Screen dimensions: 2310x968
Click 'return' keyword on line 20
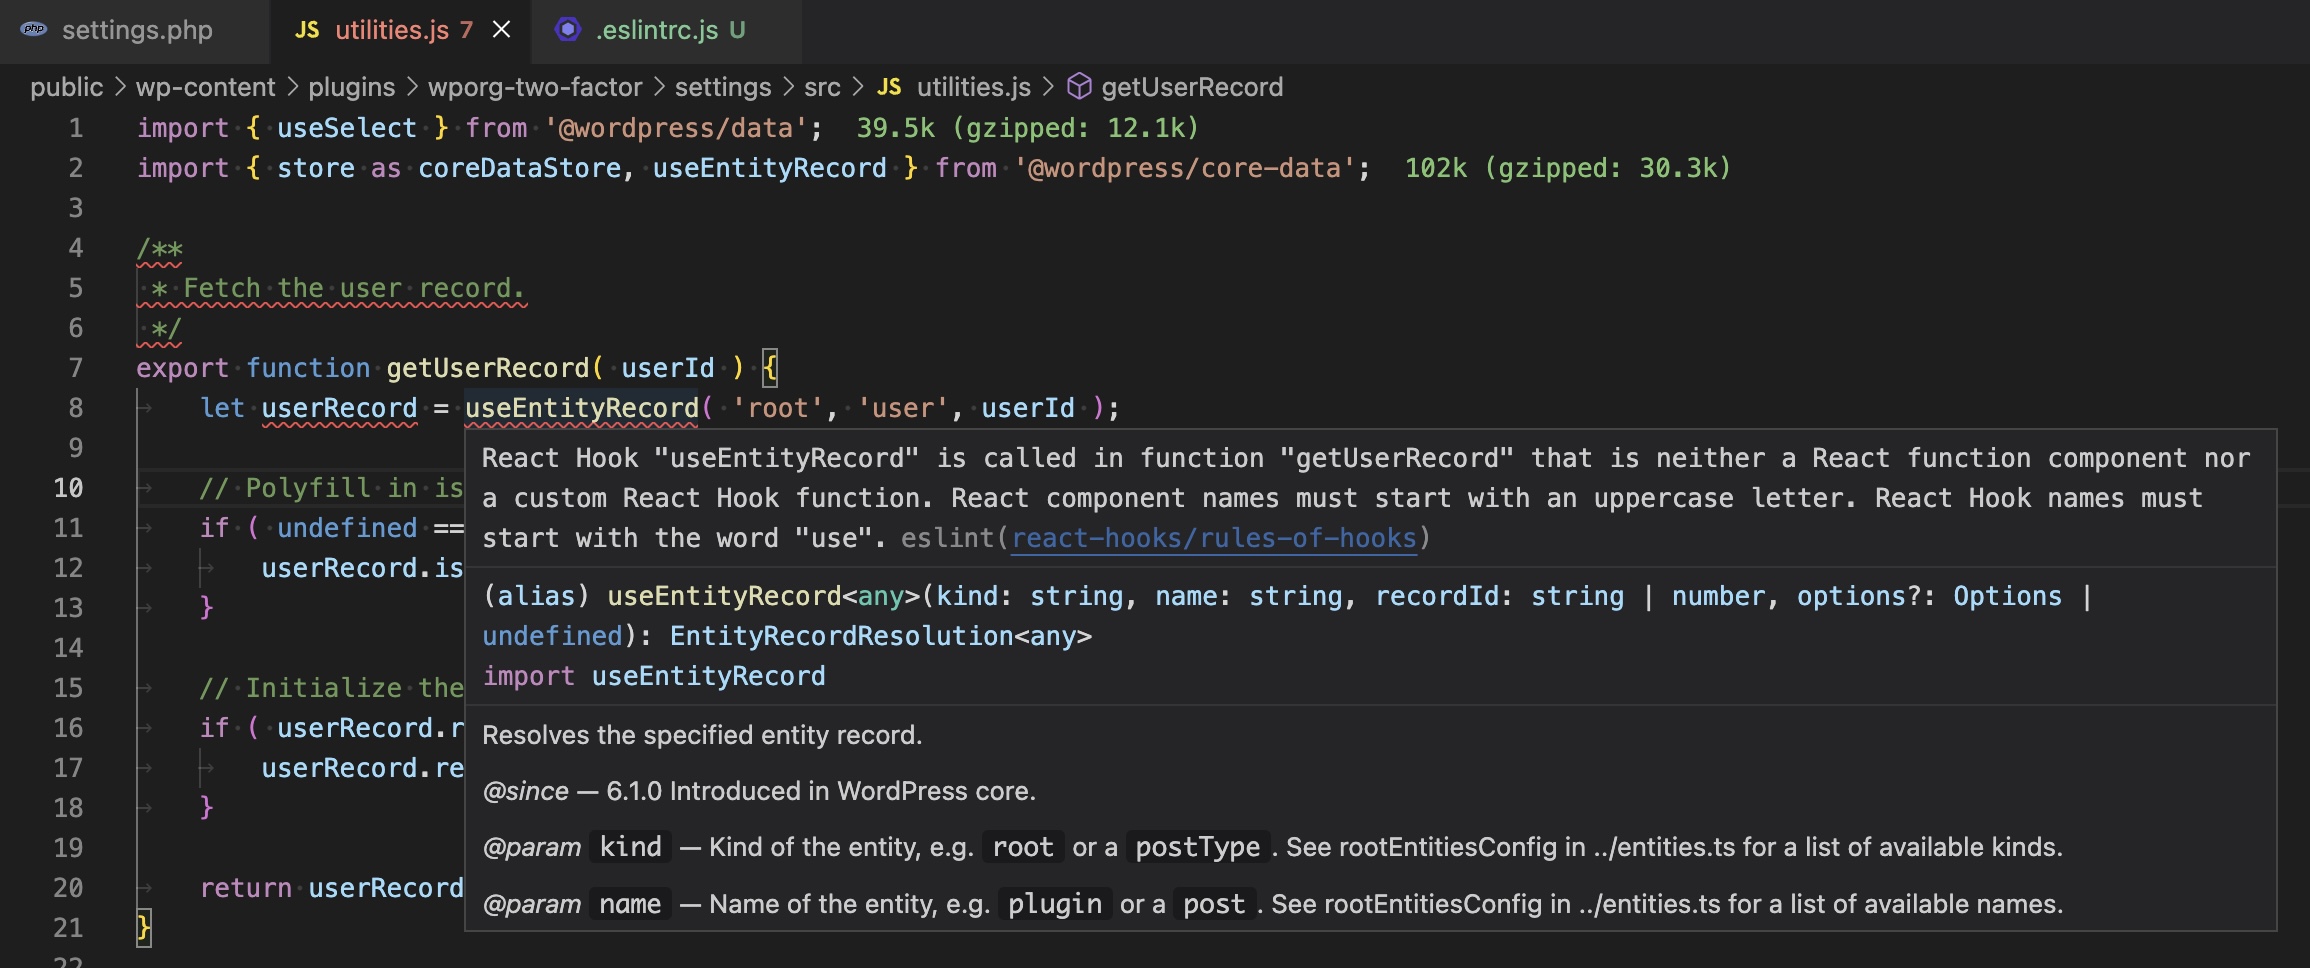point(246,888)
